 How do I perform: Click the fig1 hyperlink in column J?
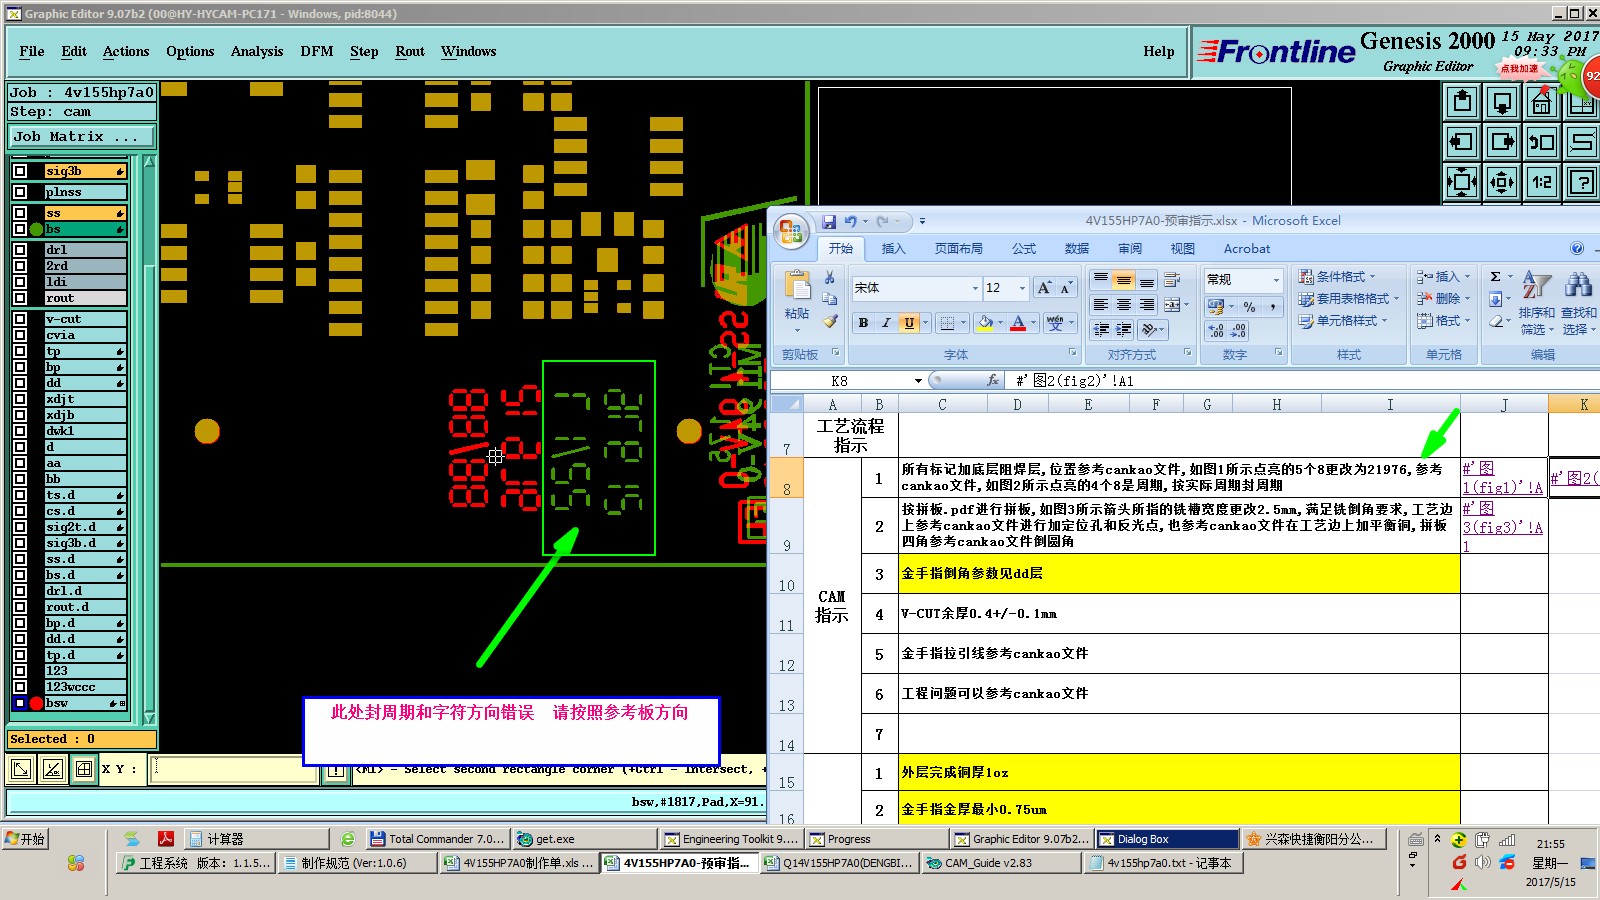(x=1502, y=478)
